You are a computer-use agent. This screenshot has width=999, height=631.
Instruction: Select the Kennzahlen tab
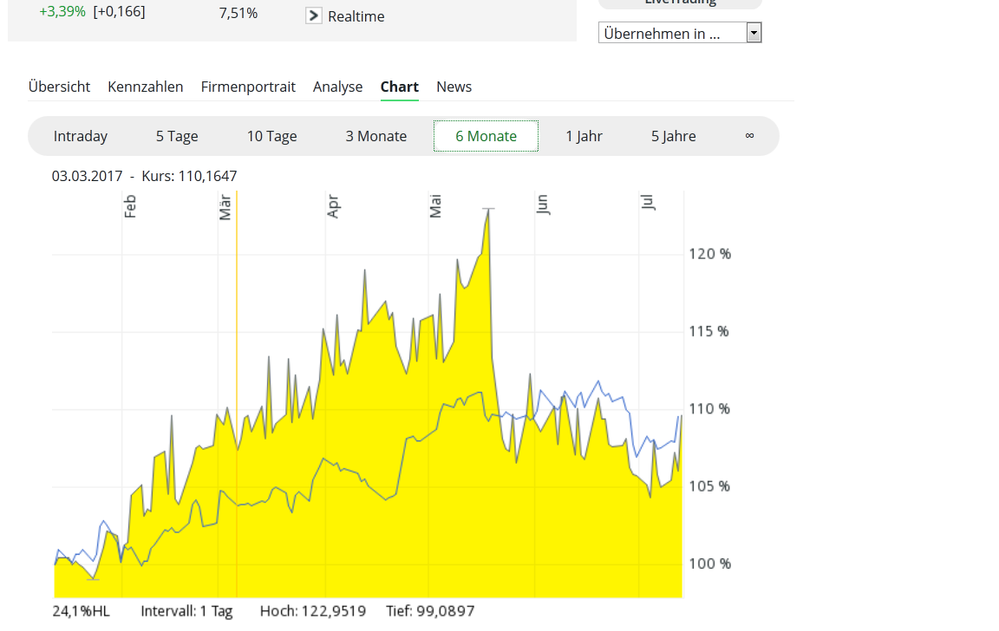tap(145, 87)
